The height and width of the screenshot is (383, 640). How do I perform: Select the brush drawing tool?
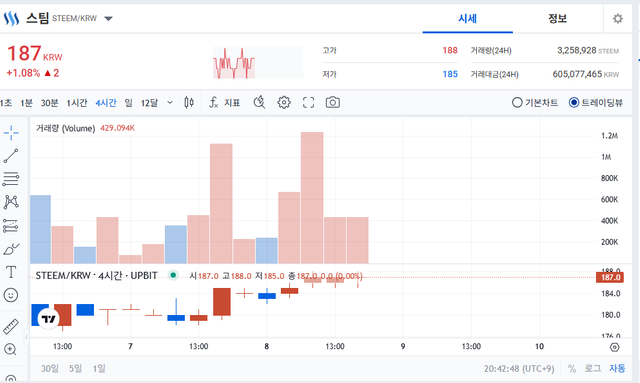[11, 249]
